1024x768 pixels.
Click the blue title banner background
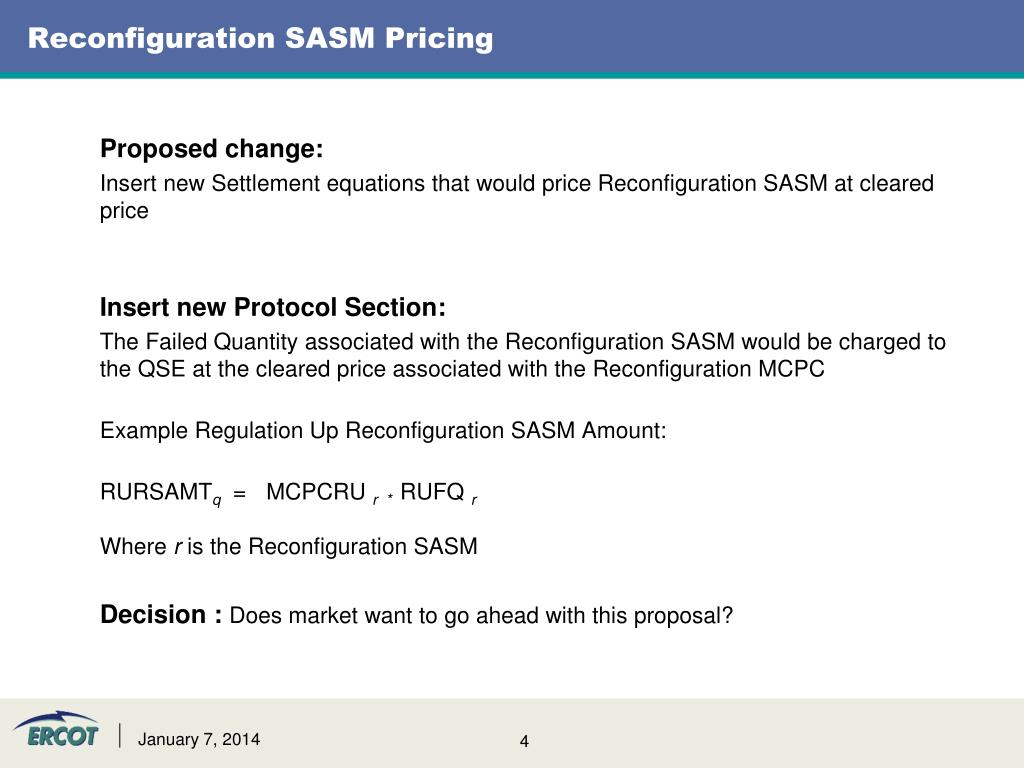point(751,37)
